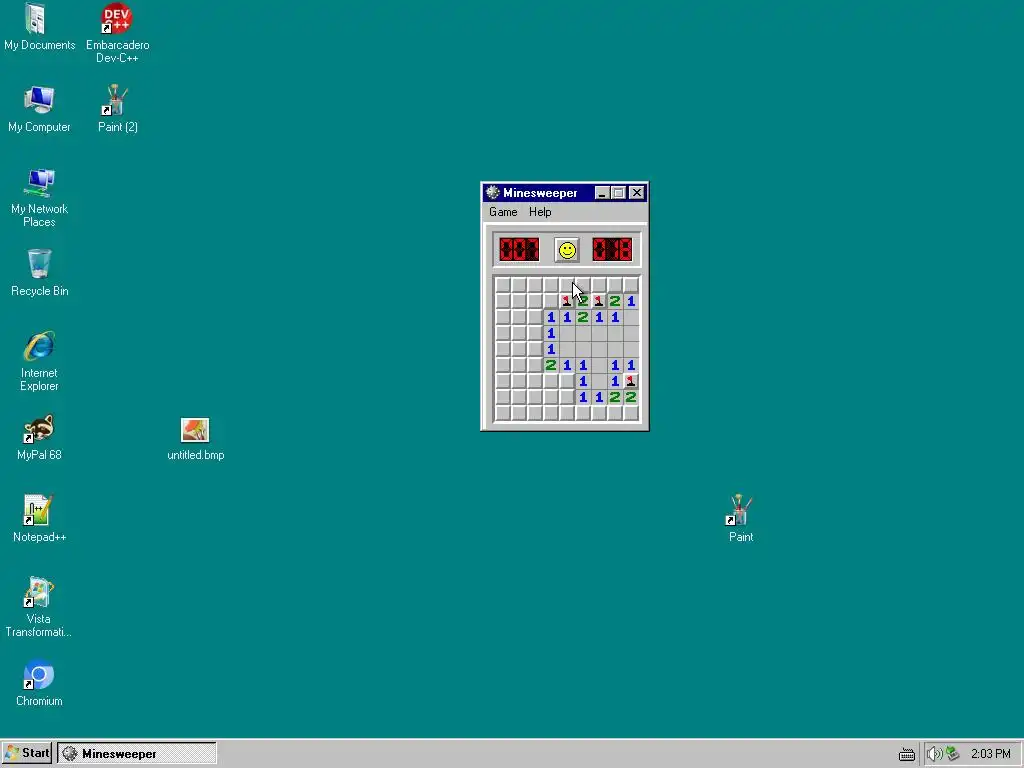Click the bottom-right covered cell of the minefield
1024x768 pixels.
(631, 413)
